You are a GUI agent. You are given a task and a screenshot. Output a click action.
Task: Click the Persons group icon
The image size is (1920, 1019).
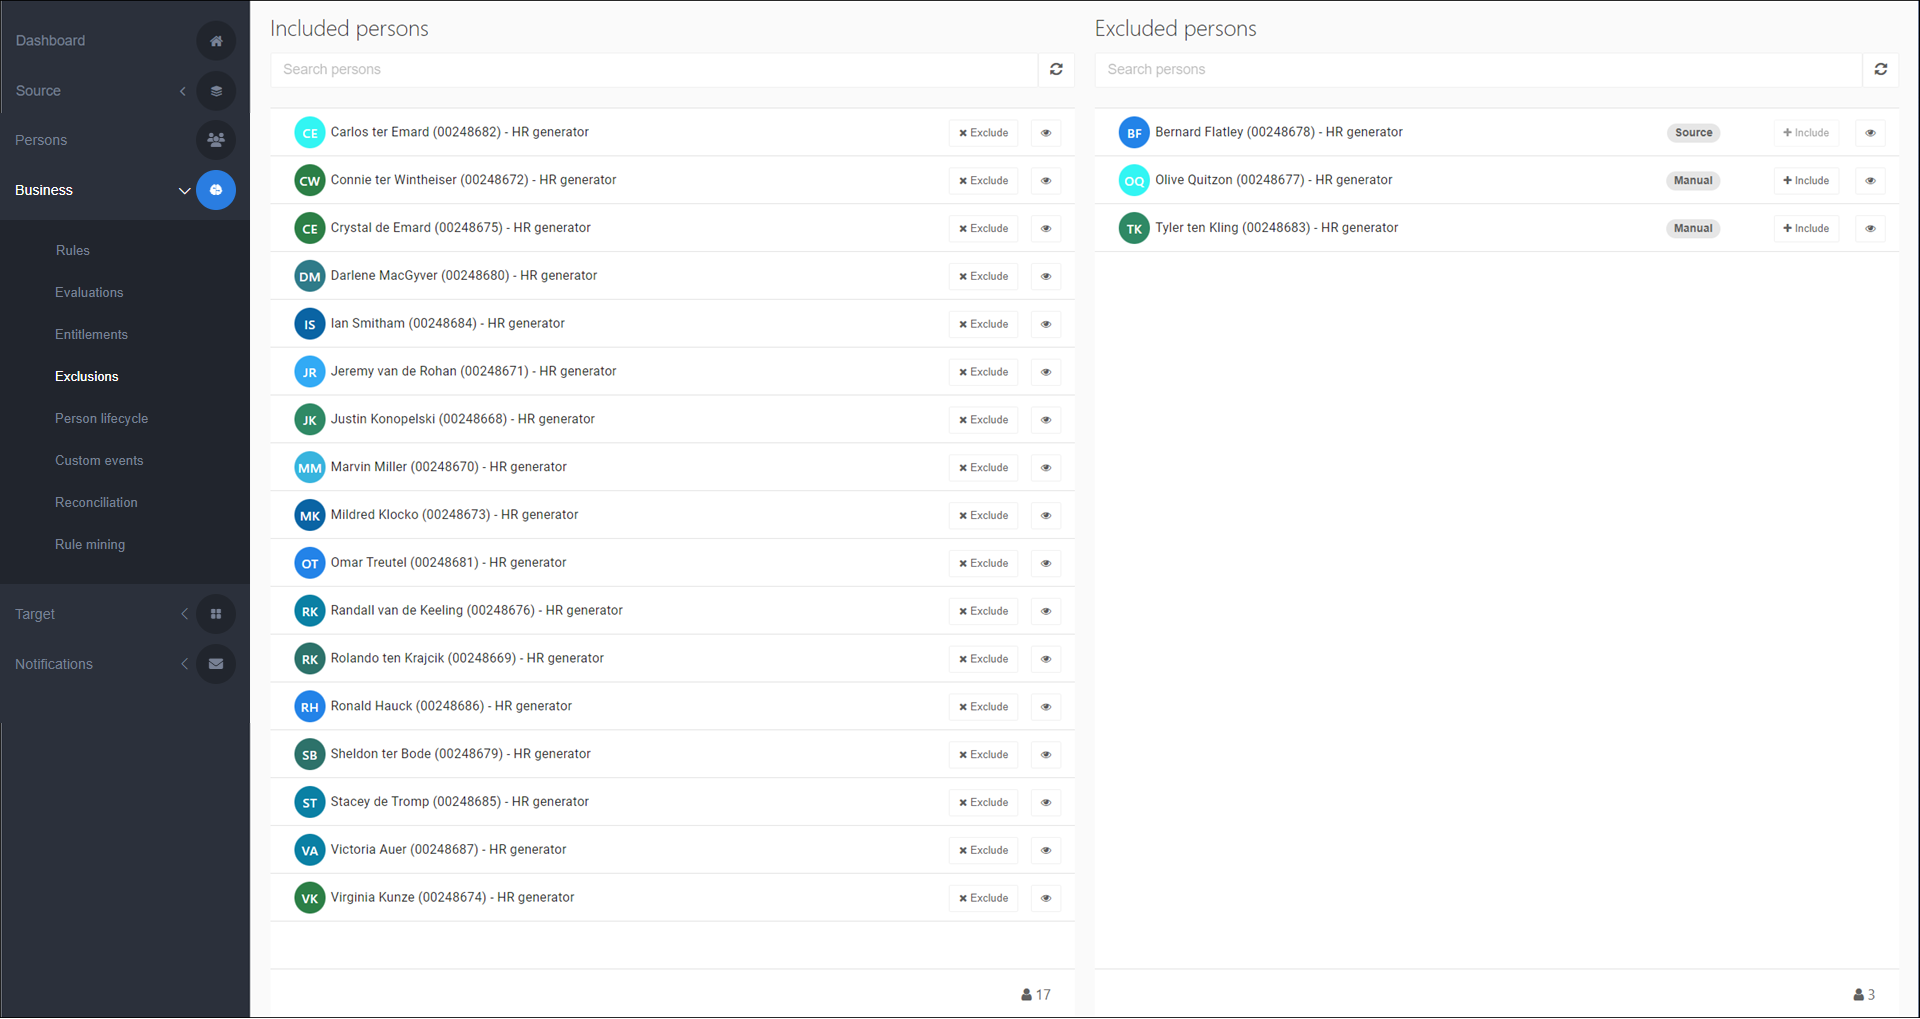click(216, 140)
